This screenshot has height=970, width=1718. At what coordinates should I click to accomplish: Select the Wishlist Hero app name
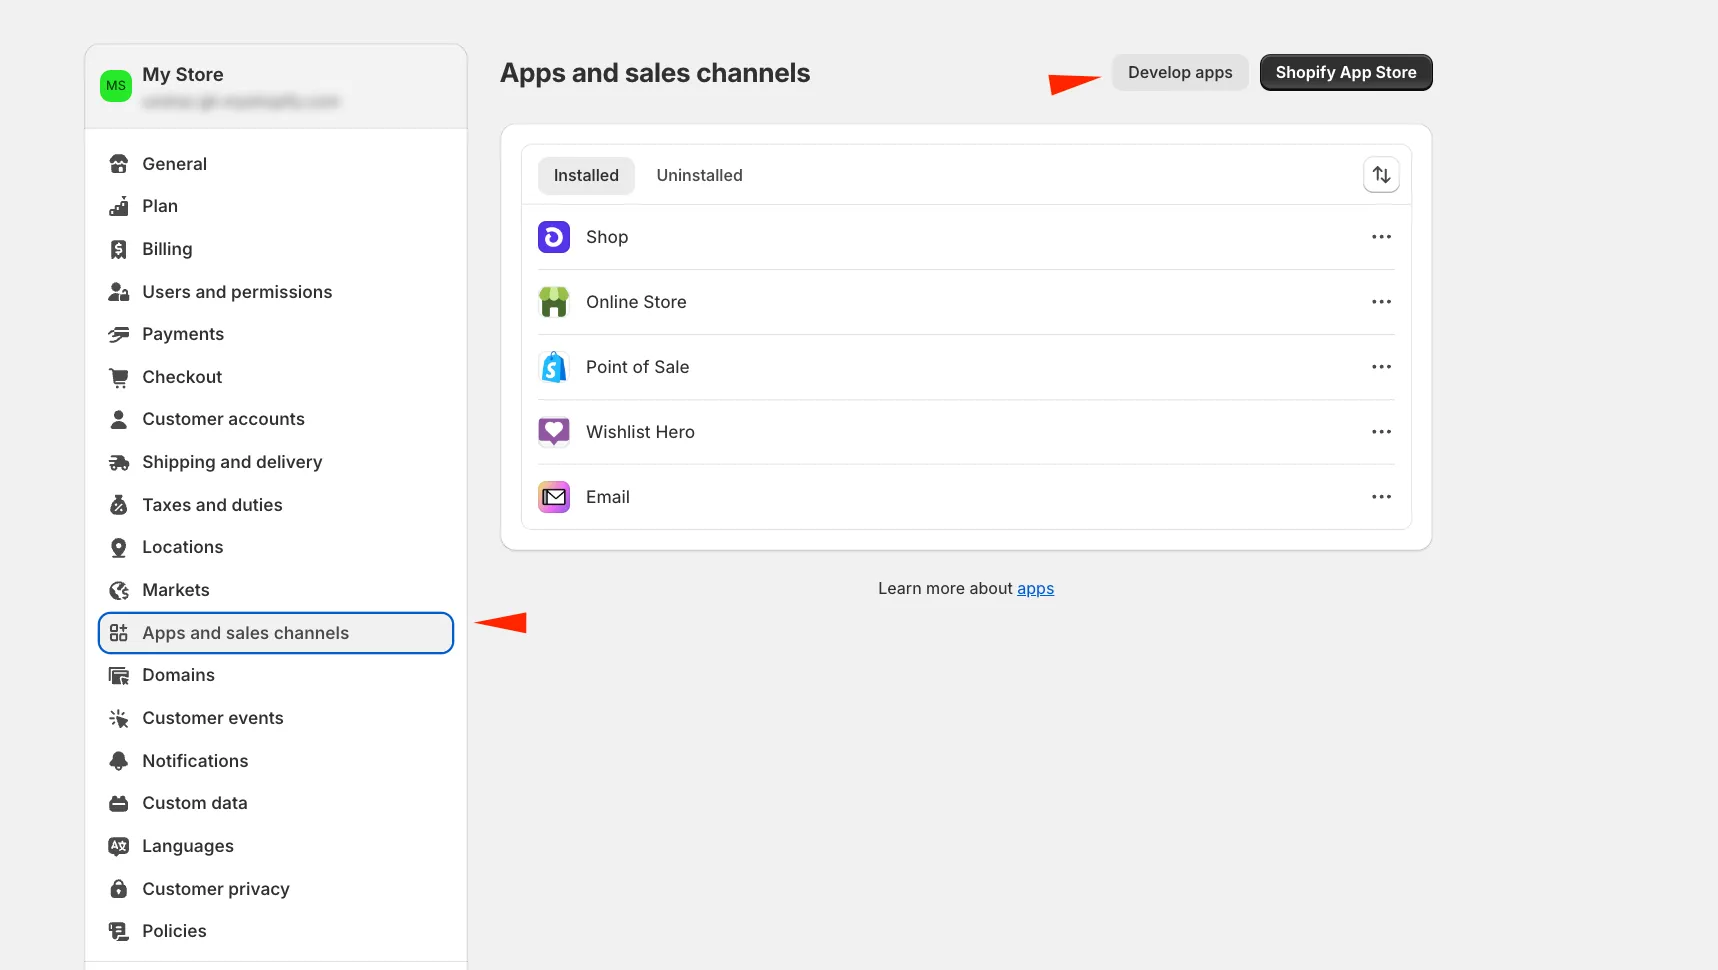tap(640, 432)
